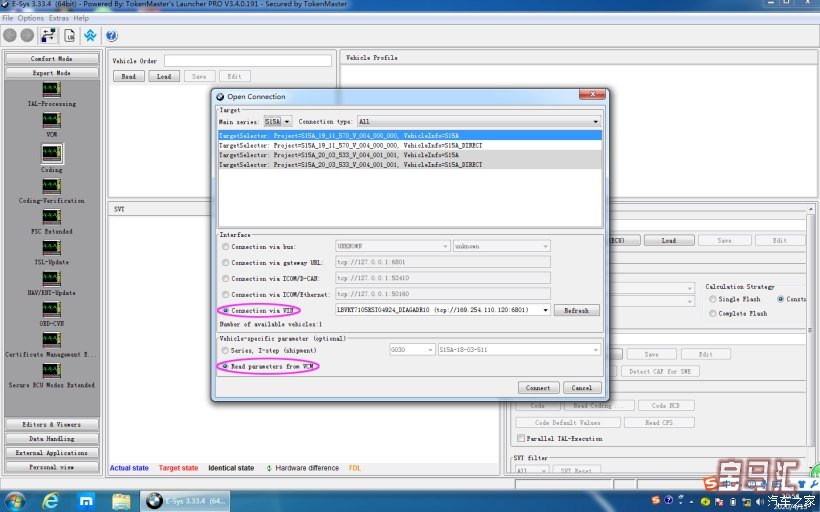Select Connection via gateway URL option
Image resolution: width=820 pixels, height=512 pixels.
click(x=225, y=263)
